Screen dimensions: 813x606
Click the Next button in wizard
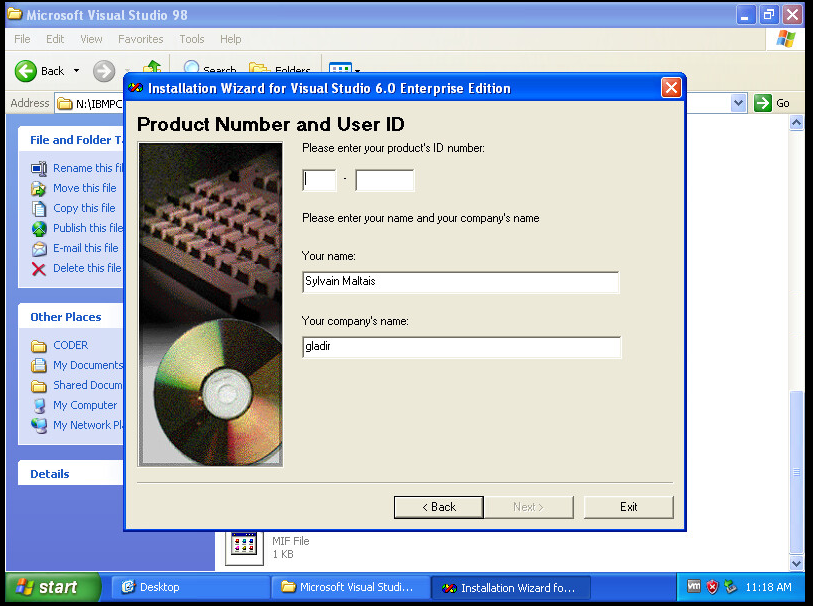click(528, 507)
